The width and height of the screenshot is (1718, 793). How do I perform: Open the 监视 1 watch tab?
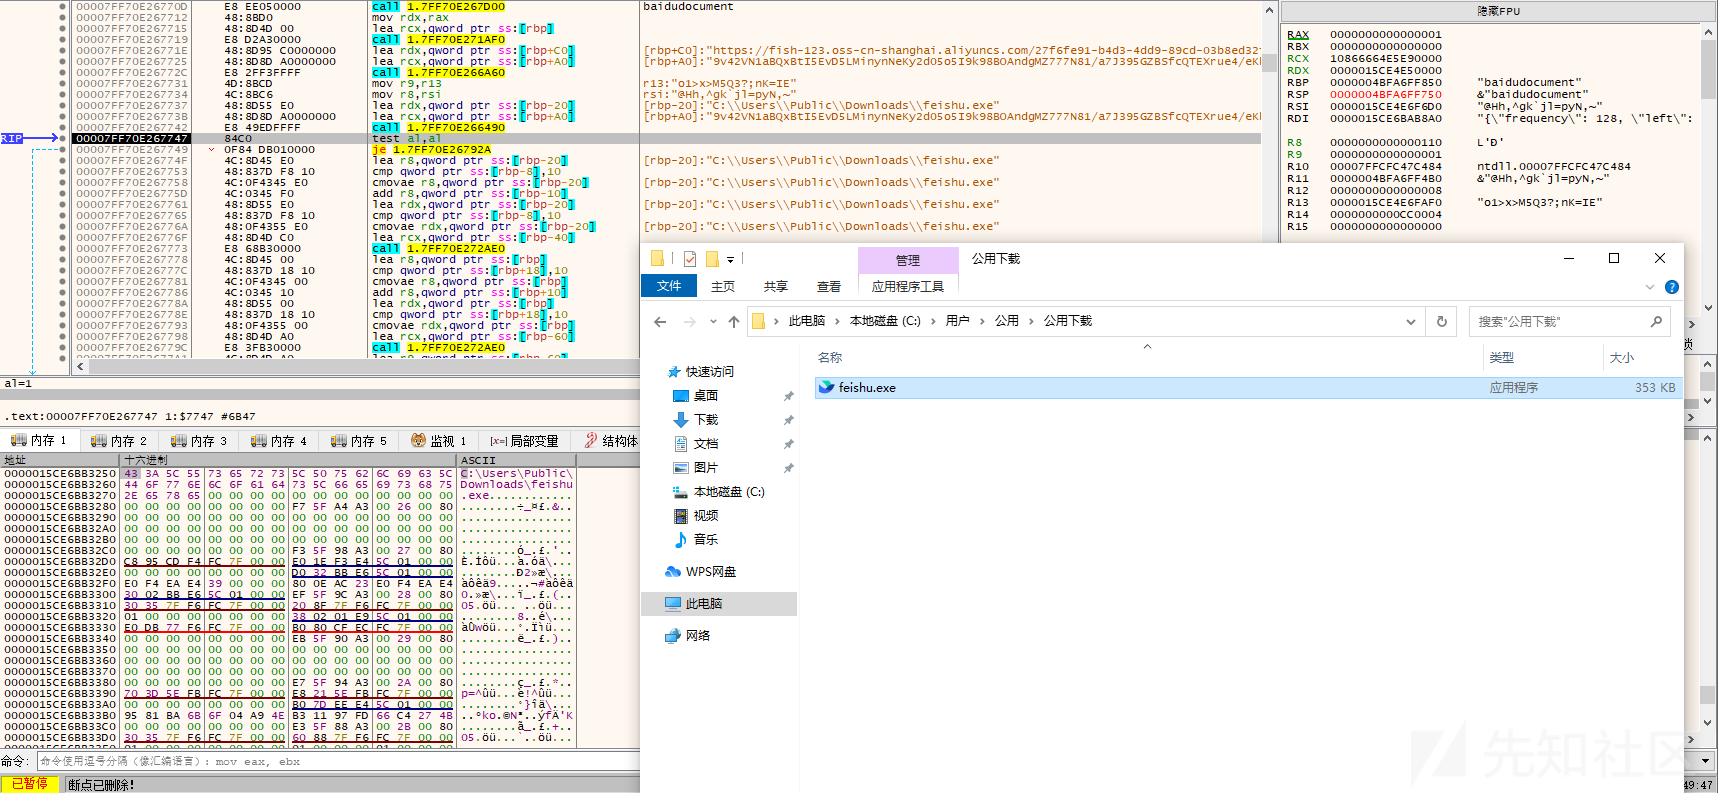439,440
